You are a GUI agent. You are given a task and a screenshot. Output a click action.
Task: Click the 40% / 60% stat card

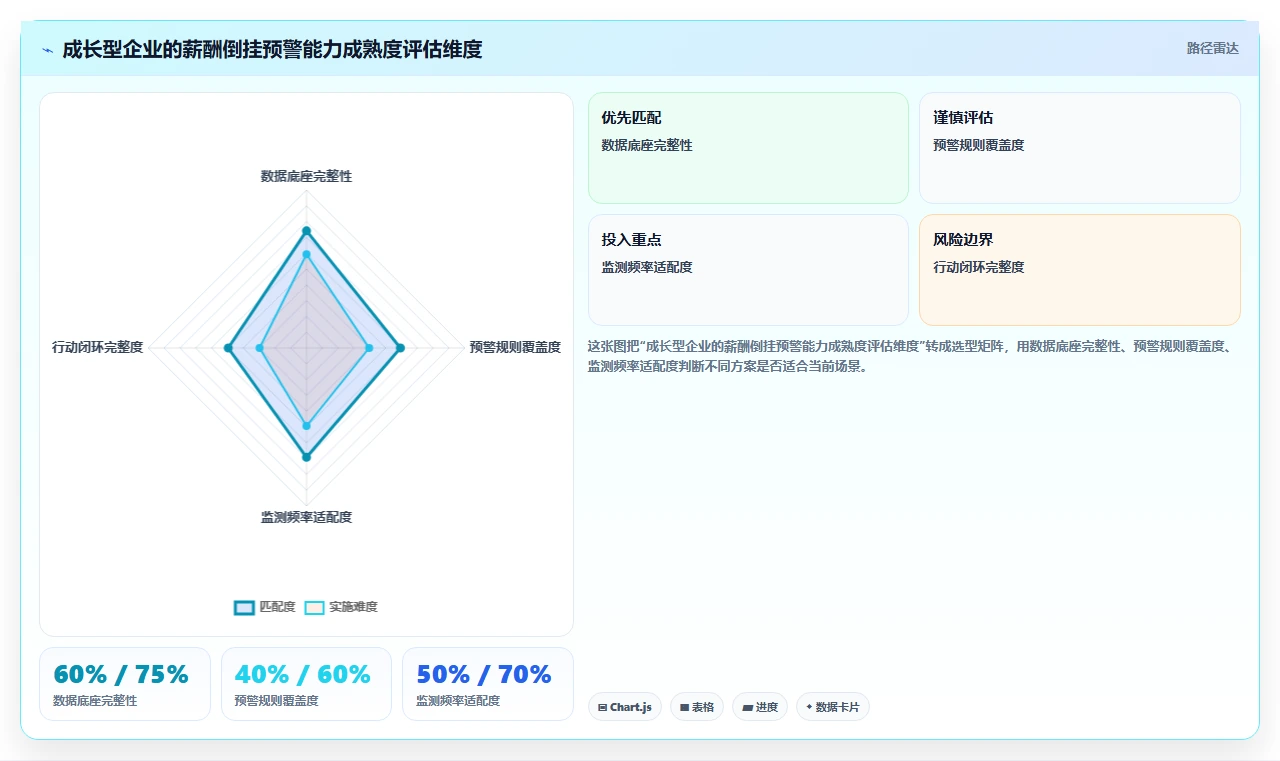tap(306, 684)
